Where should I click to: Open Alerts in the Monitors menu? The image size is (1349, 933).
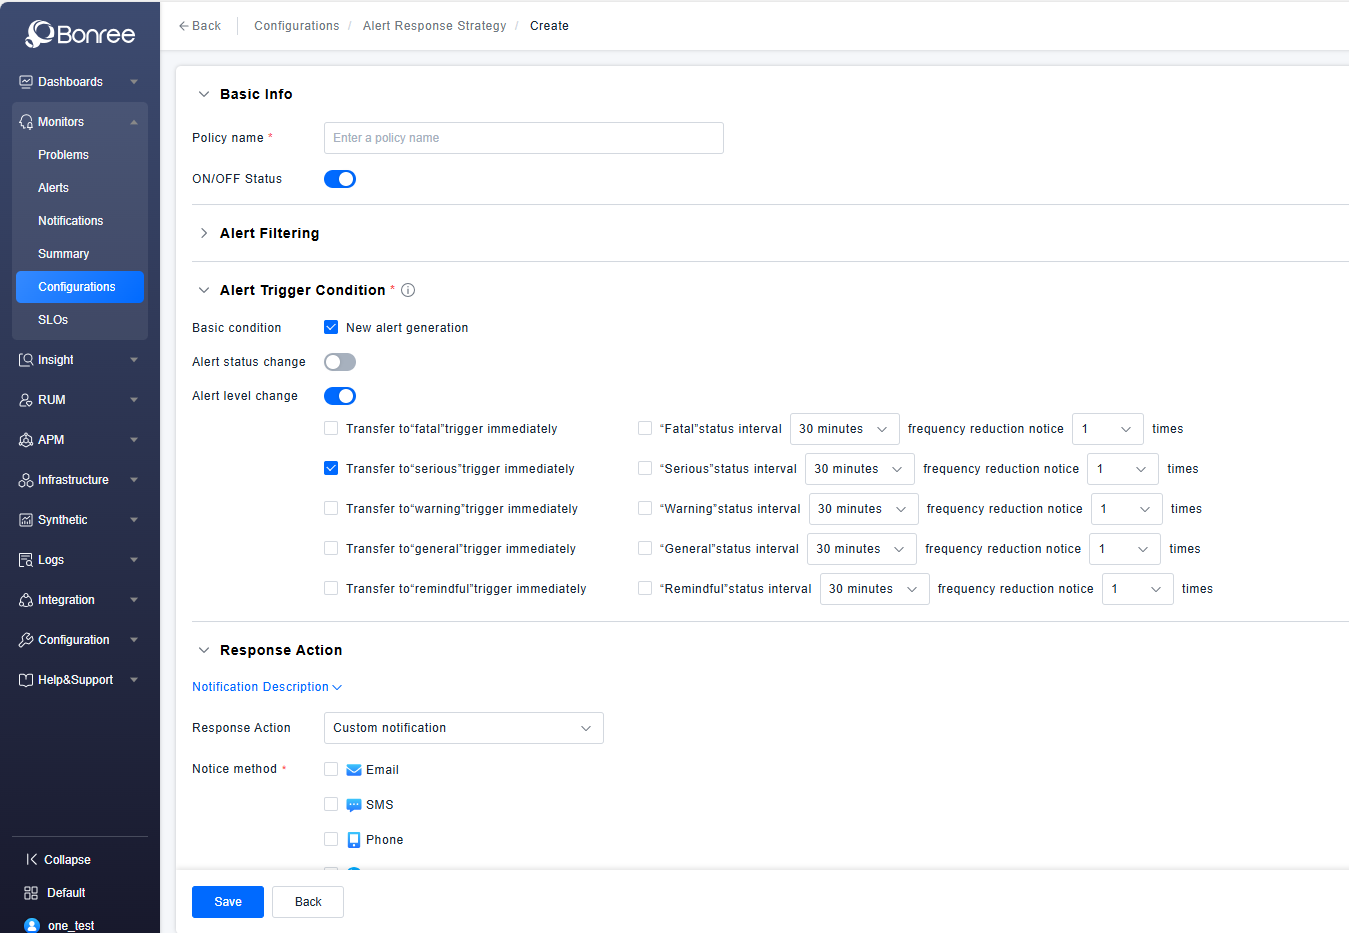pos(54,188)
